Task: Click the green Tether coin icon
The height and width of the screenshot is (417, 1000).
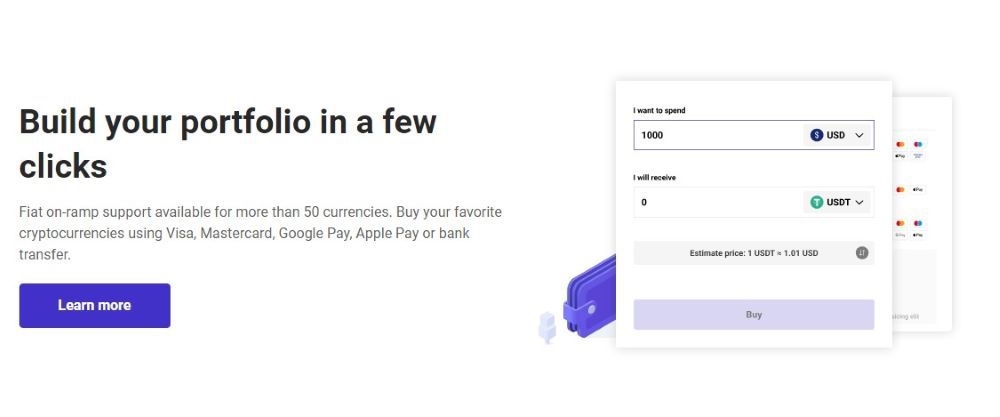Action: click(816, 202)
